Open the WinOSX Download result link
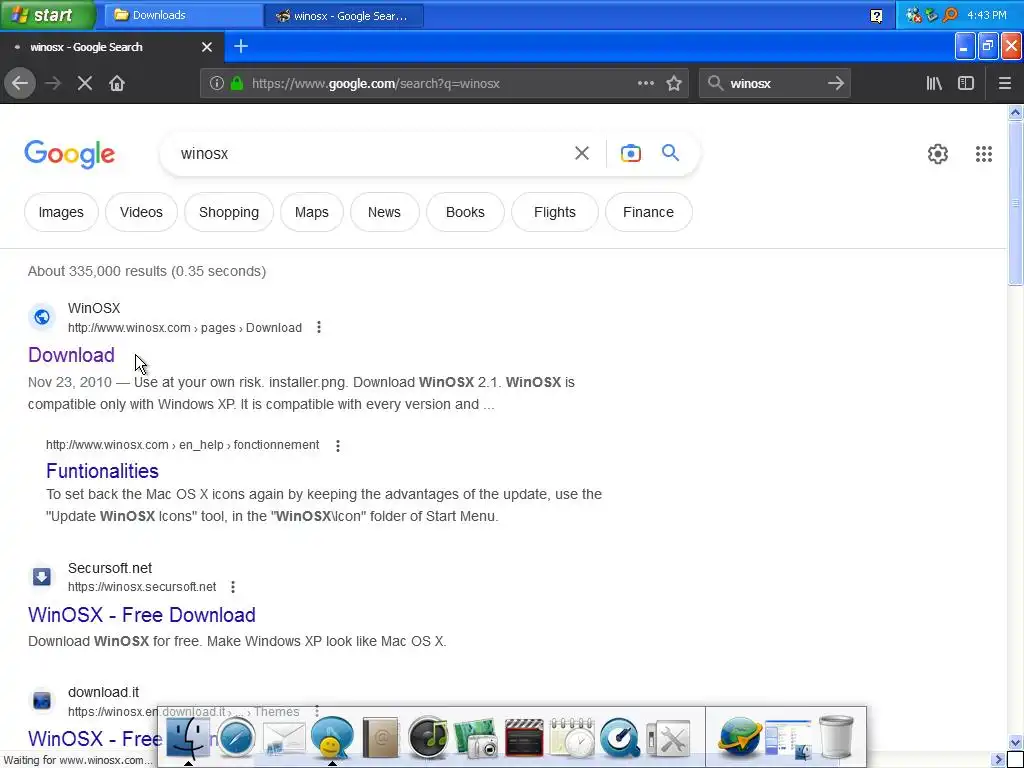The height and width of the screenshot is (768, 1024). pyautogui.click(x=71, y=355)
